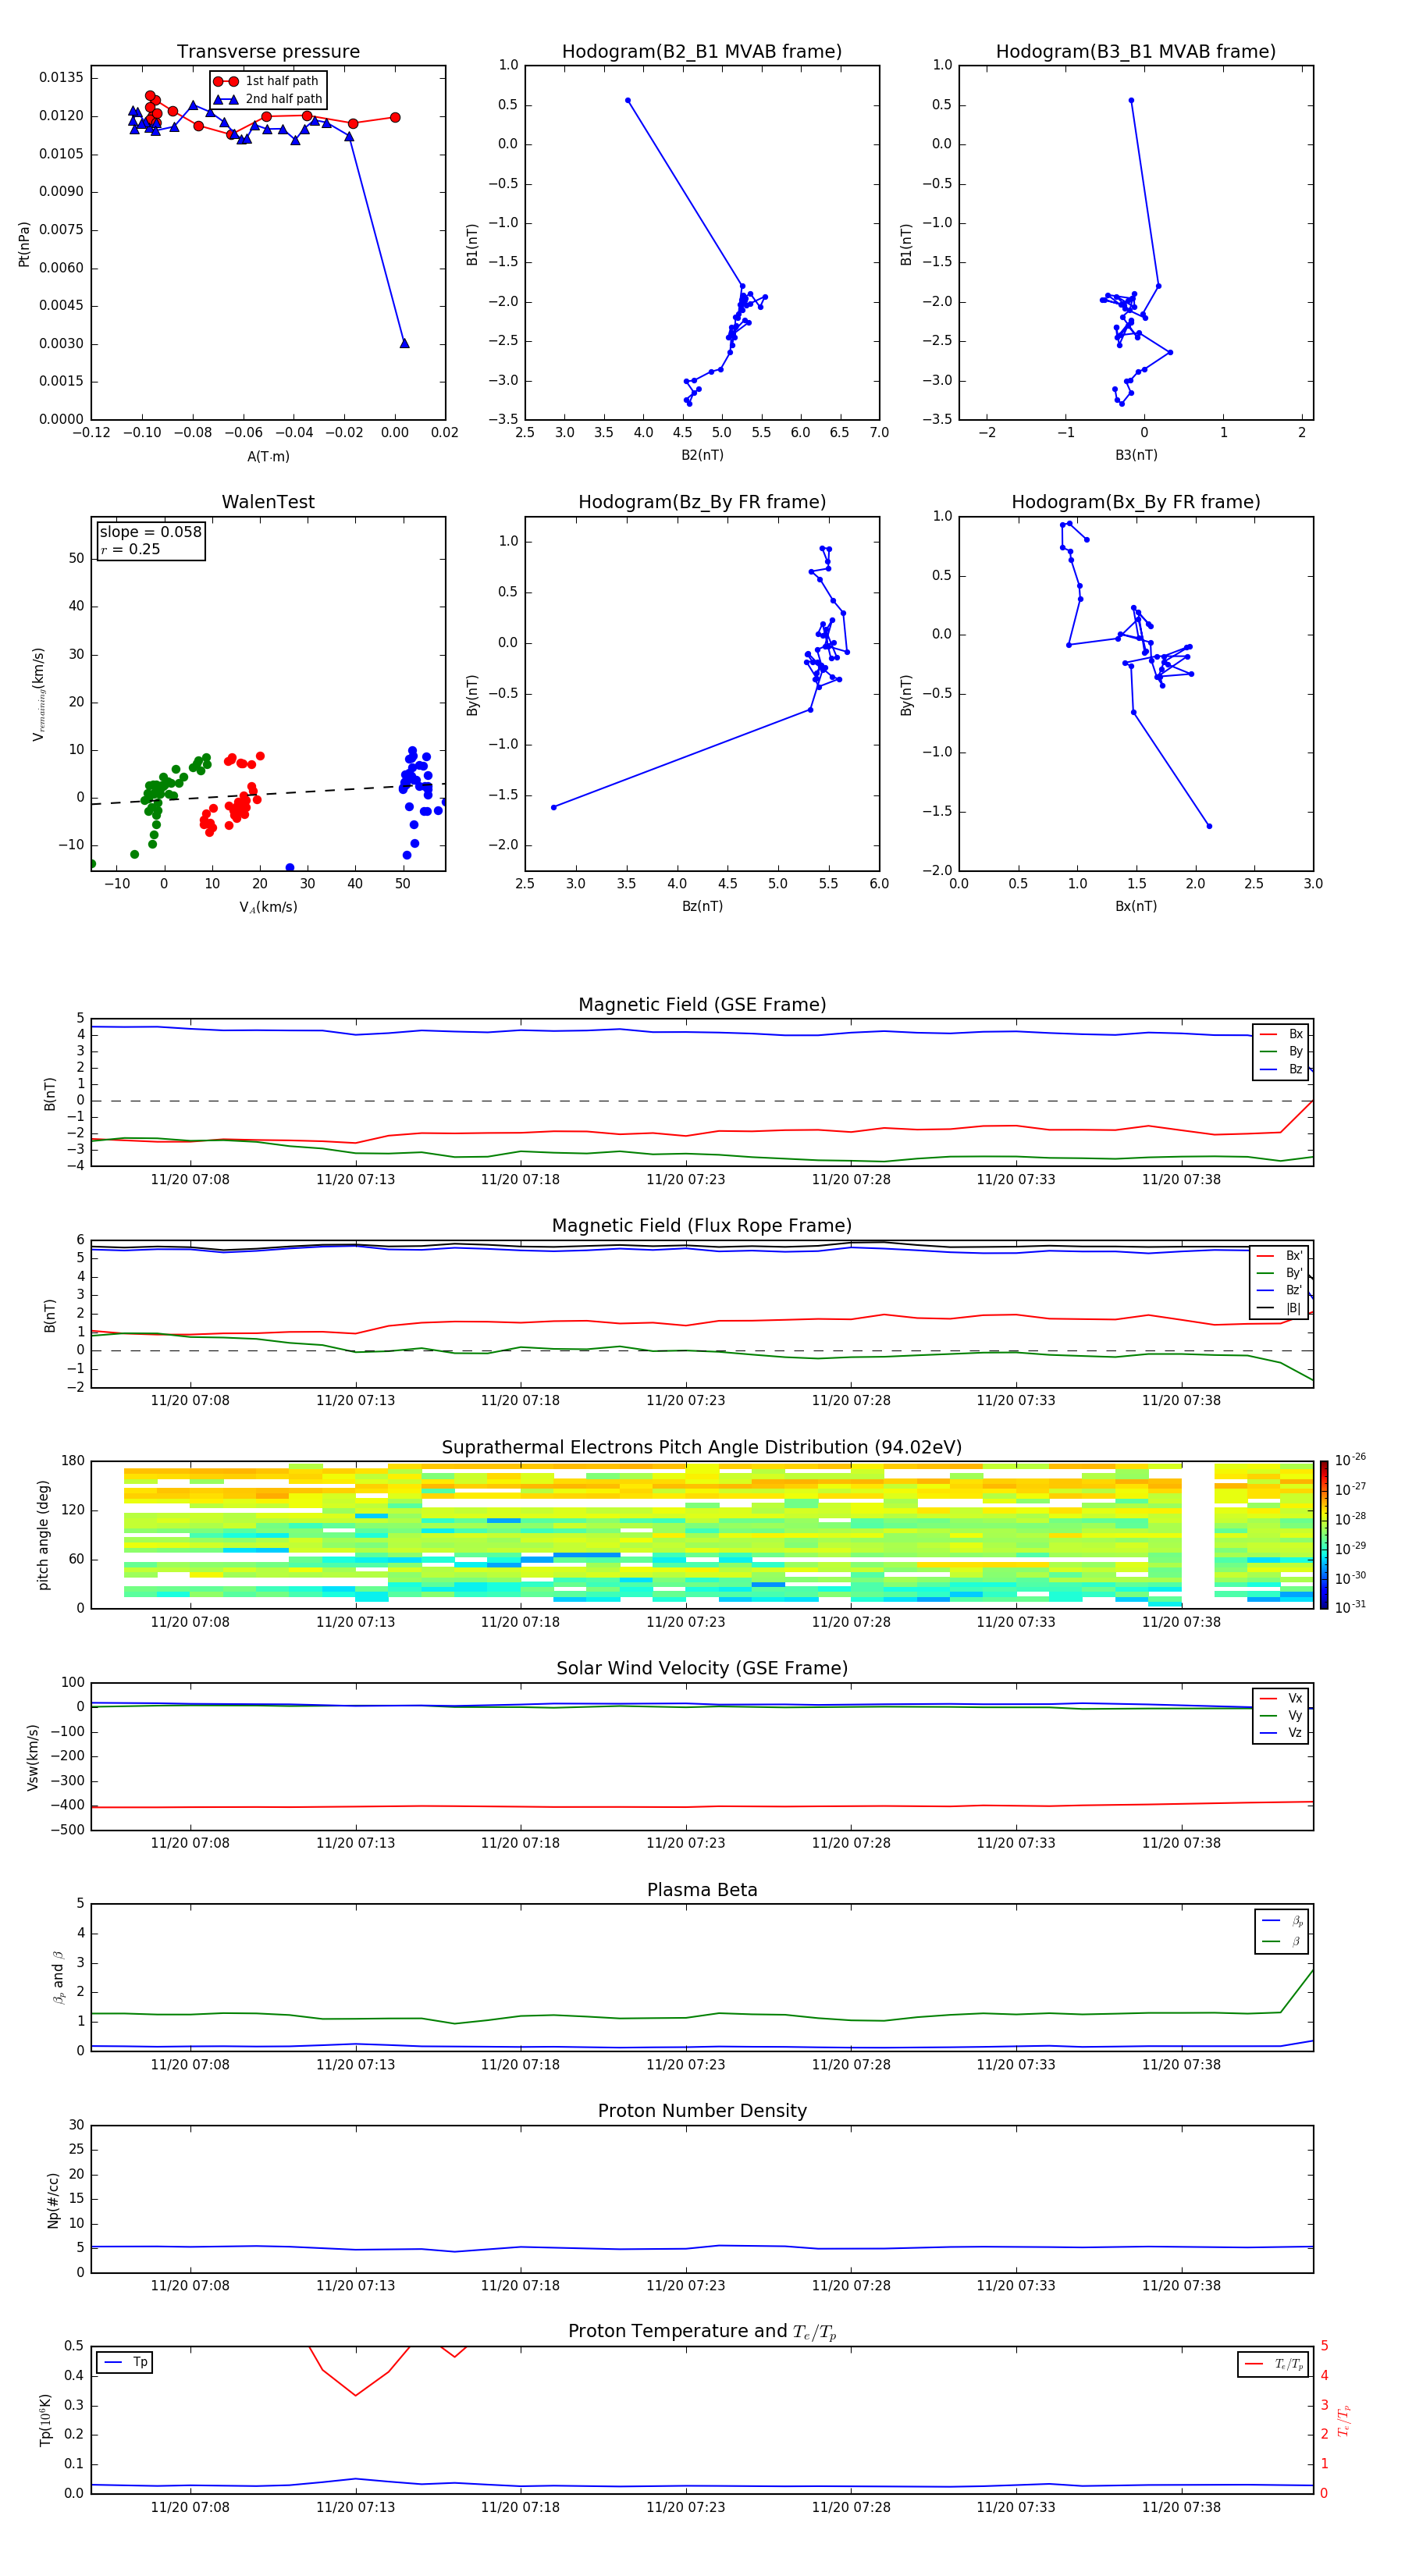Select the Bx' legend entry in Flux Rope panel

coord(1279,1256)
